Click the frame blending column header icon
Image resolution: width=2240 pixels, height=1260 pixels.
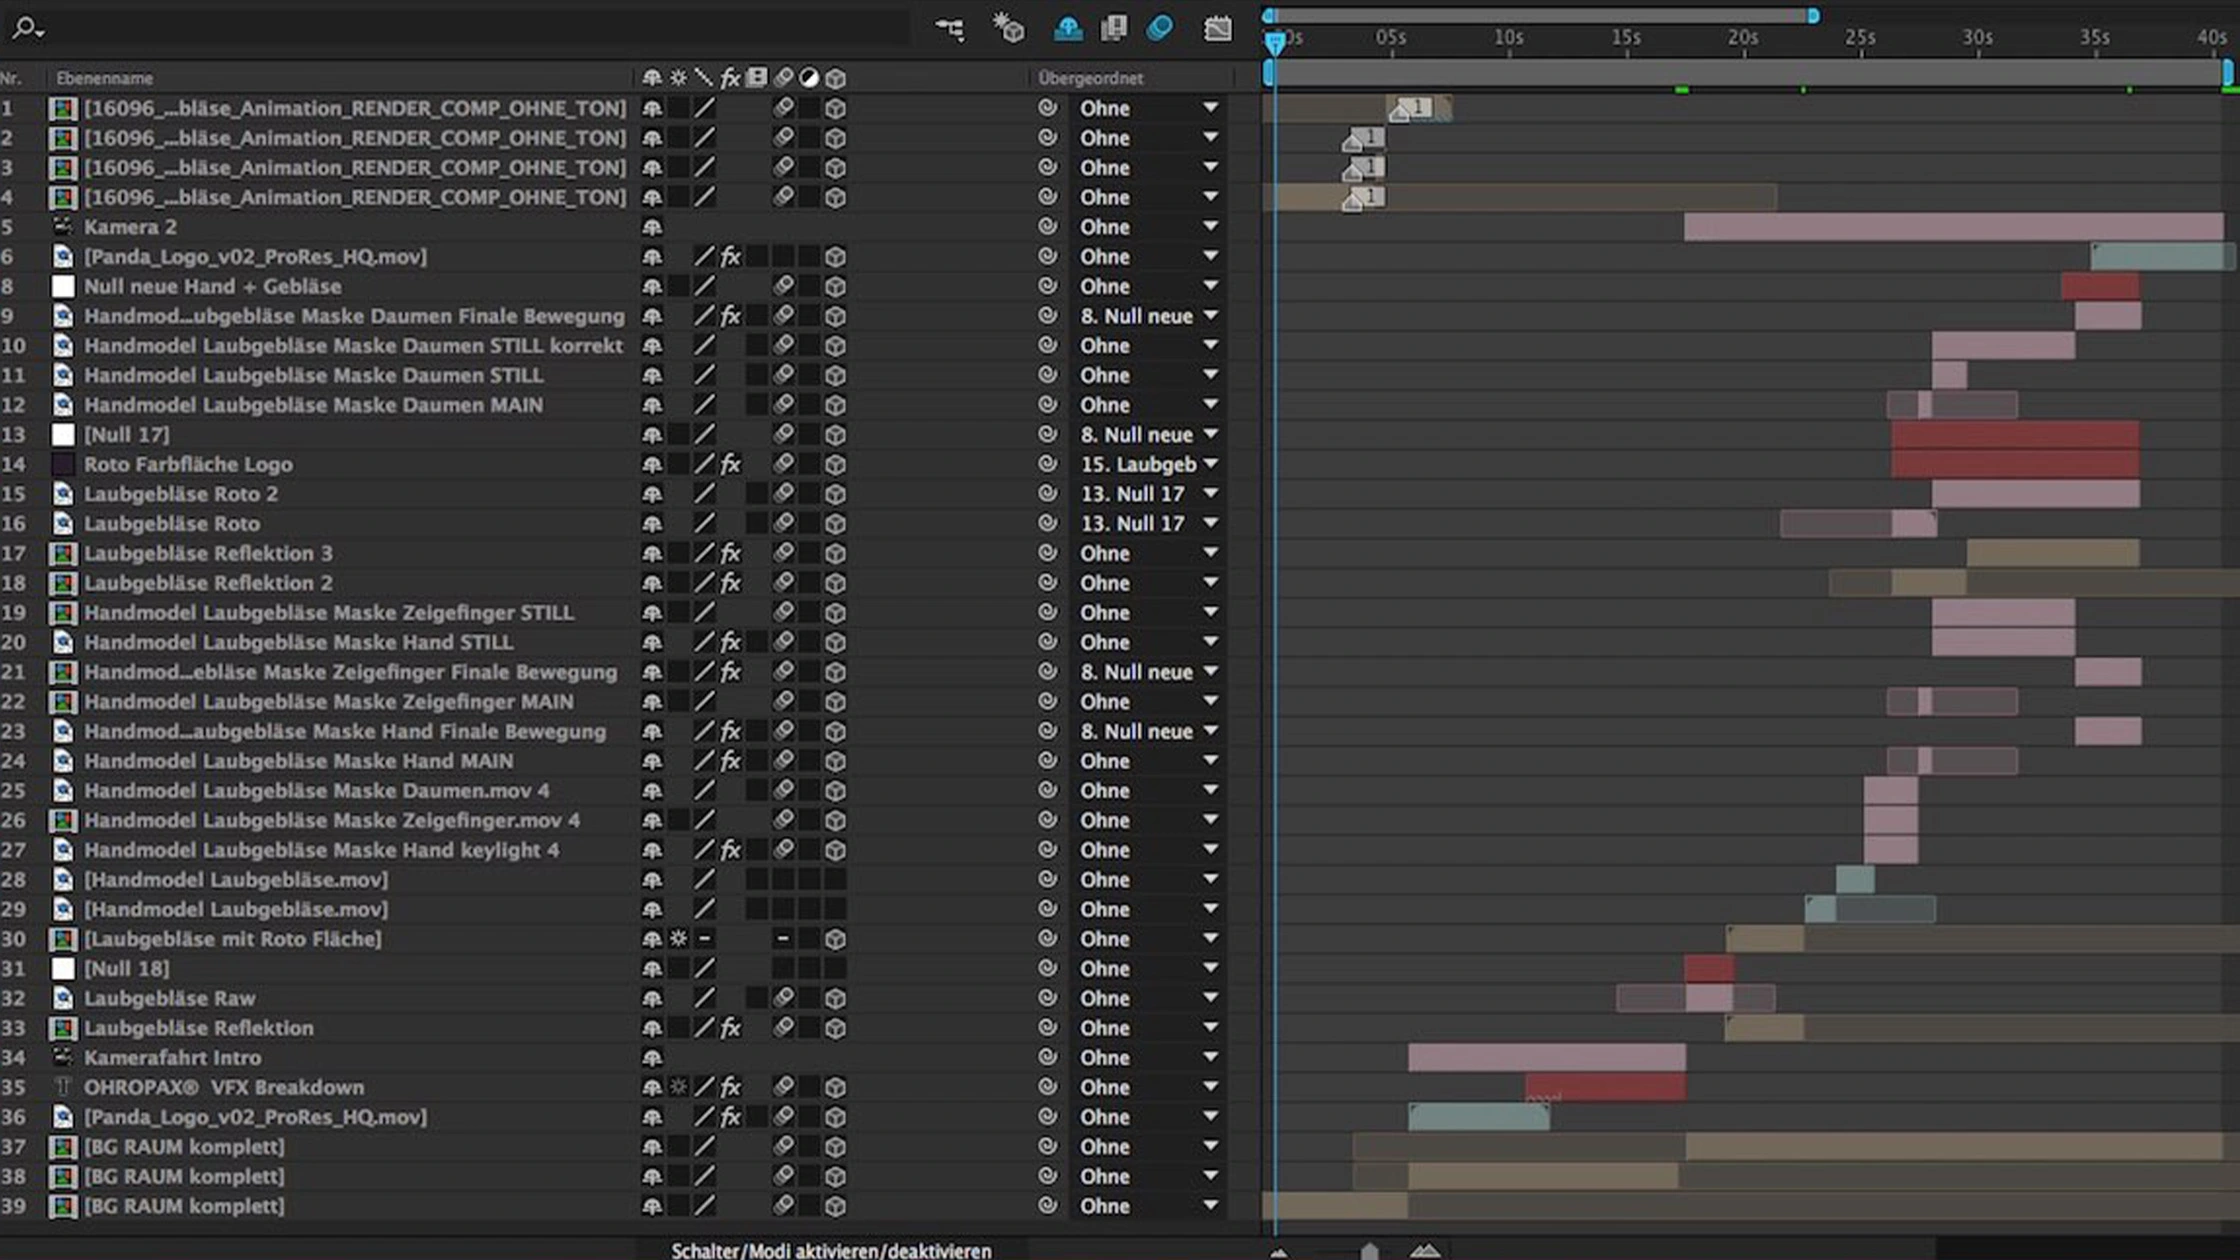[x=757, y=78]
